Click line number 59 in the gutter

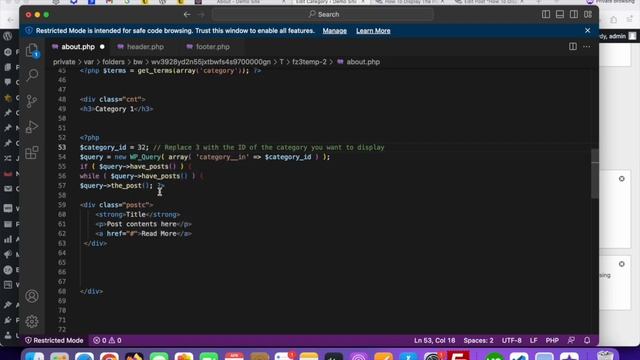pyautogui.click(x=62, y=205)
